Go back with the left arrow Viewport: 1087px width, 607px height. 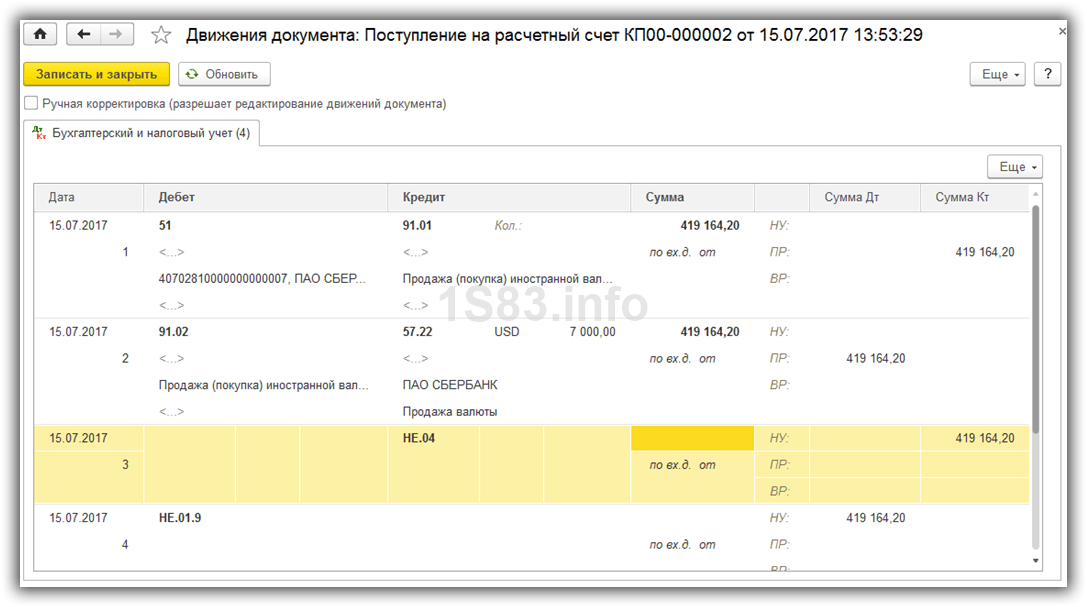83,34
